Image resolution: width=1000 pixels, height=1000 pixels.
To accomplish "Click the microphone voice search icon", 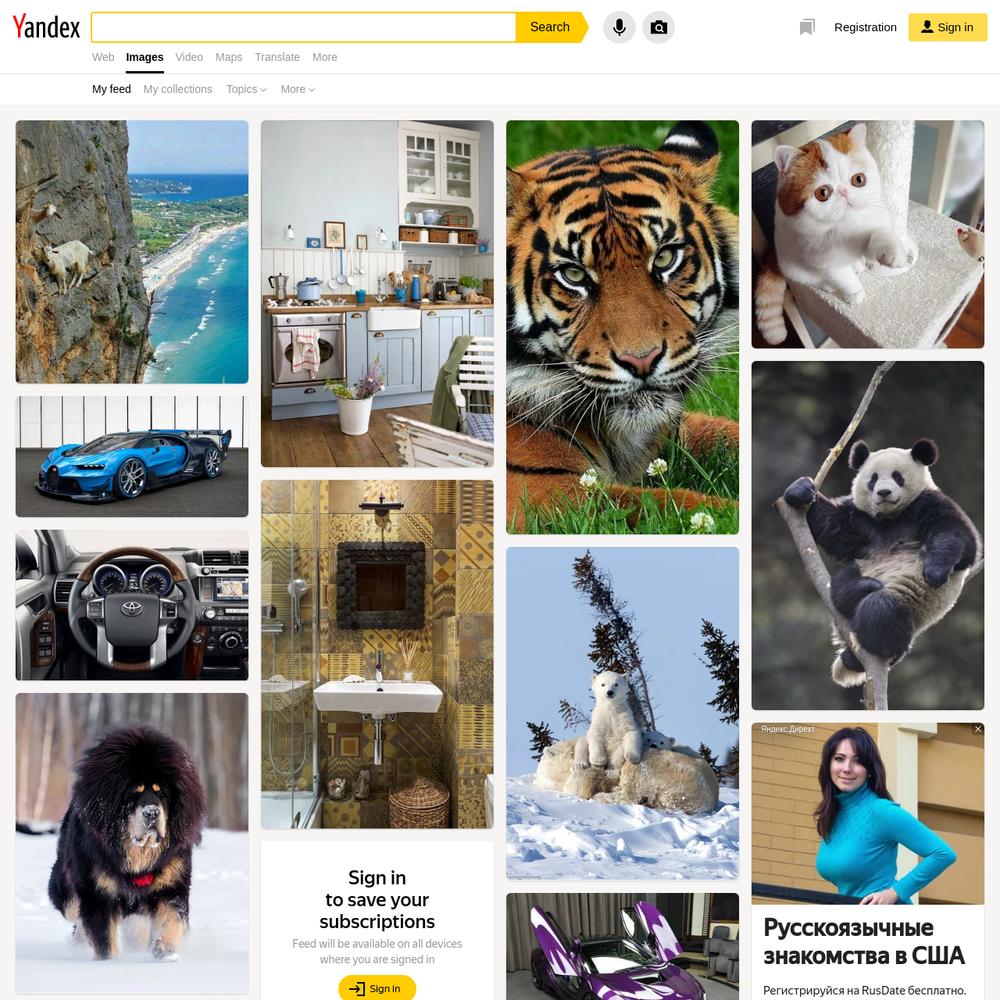I will [619, 27].
